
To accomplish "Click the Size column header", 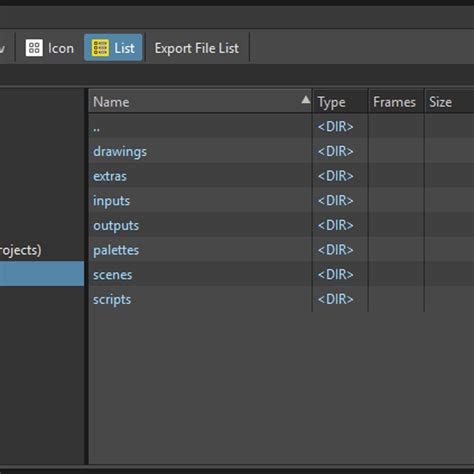I will [449, 102].
